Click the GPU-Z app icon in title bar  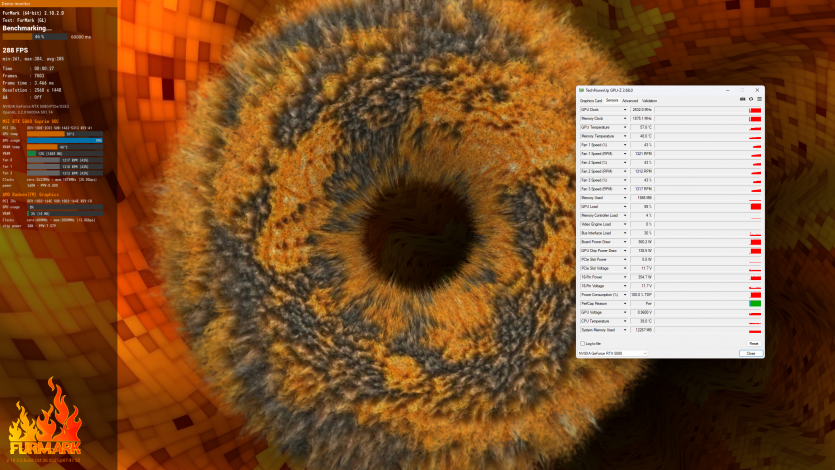(x=582, y=91)
